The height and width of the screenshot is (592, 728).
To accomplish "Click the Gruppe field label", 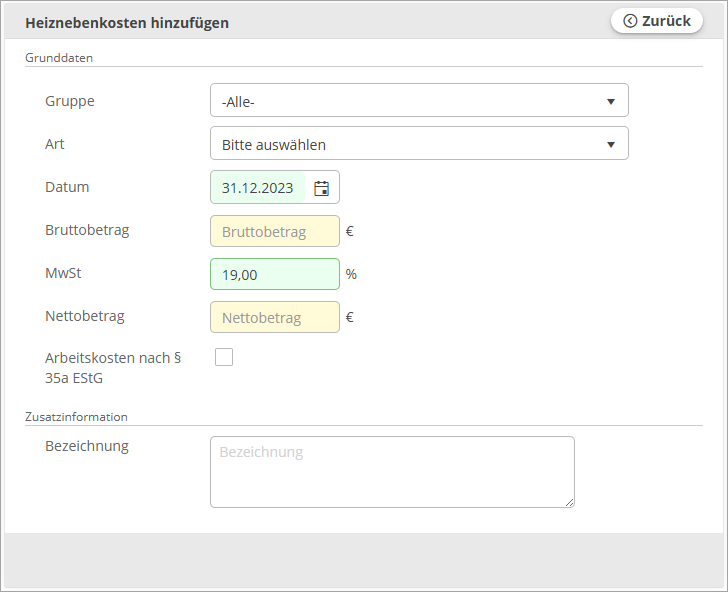I will click(70, 101).
